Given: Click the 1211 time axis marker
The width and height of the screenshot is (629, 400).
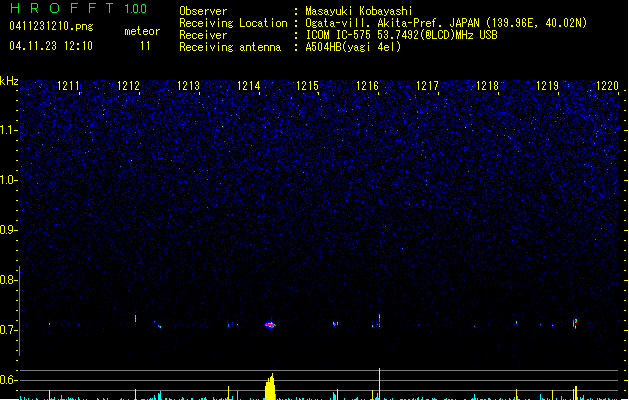Looking at the screenshot, I should 68,86.
